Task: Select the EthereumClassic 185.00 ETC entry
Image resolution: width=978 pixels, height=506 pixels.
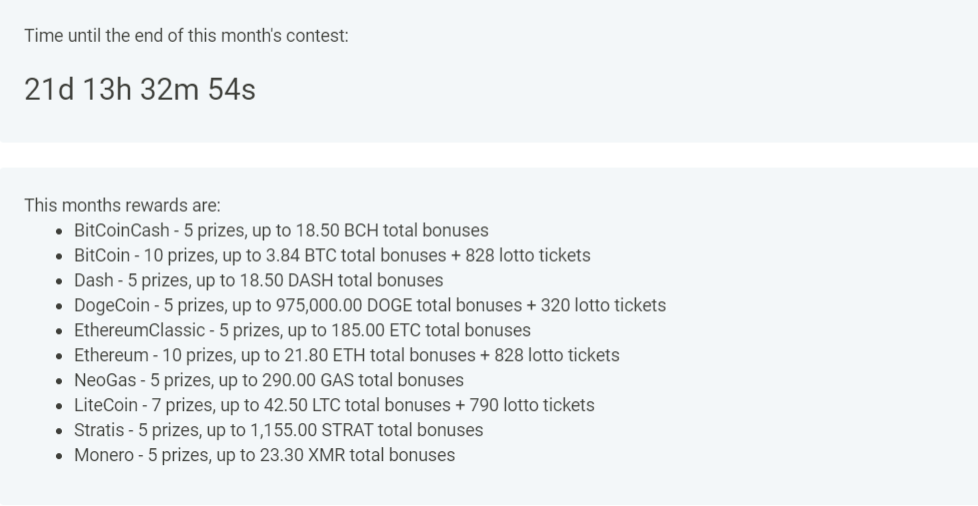Action: tap(303, 330)
